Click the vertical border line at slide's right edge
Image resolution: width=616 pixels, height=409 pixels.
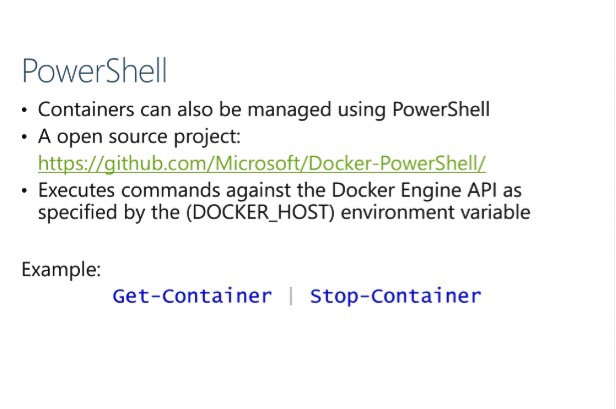click(x=614, y=204)
